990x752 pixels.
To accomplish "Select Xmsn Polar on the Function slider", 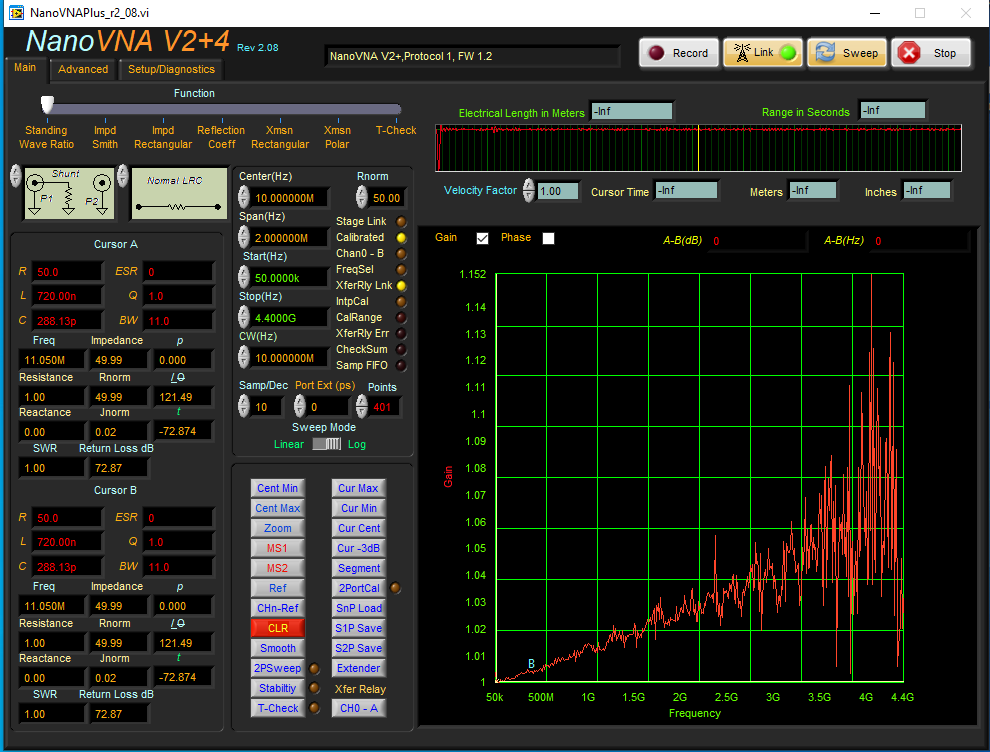I will 337,137.
